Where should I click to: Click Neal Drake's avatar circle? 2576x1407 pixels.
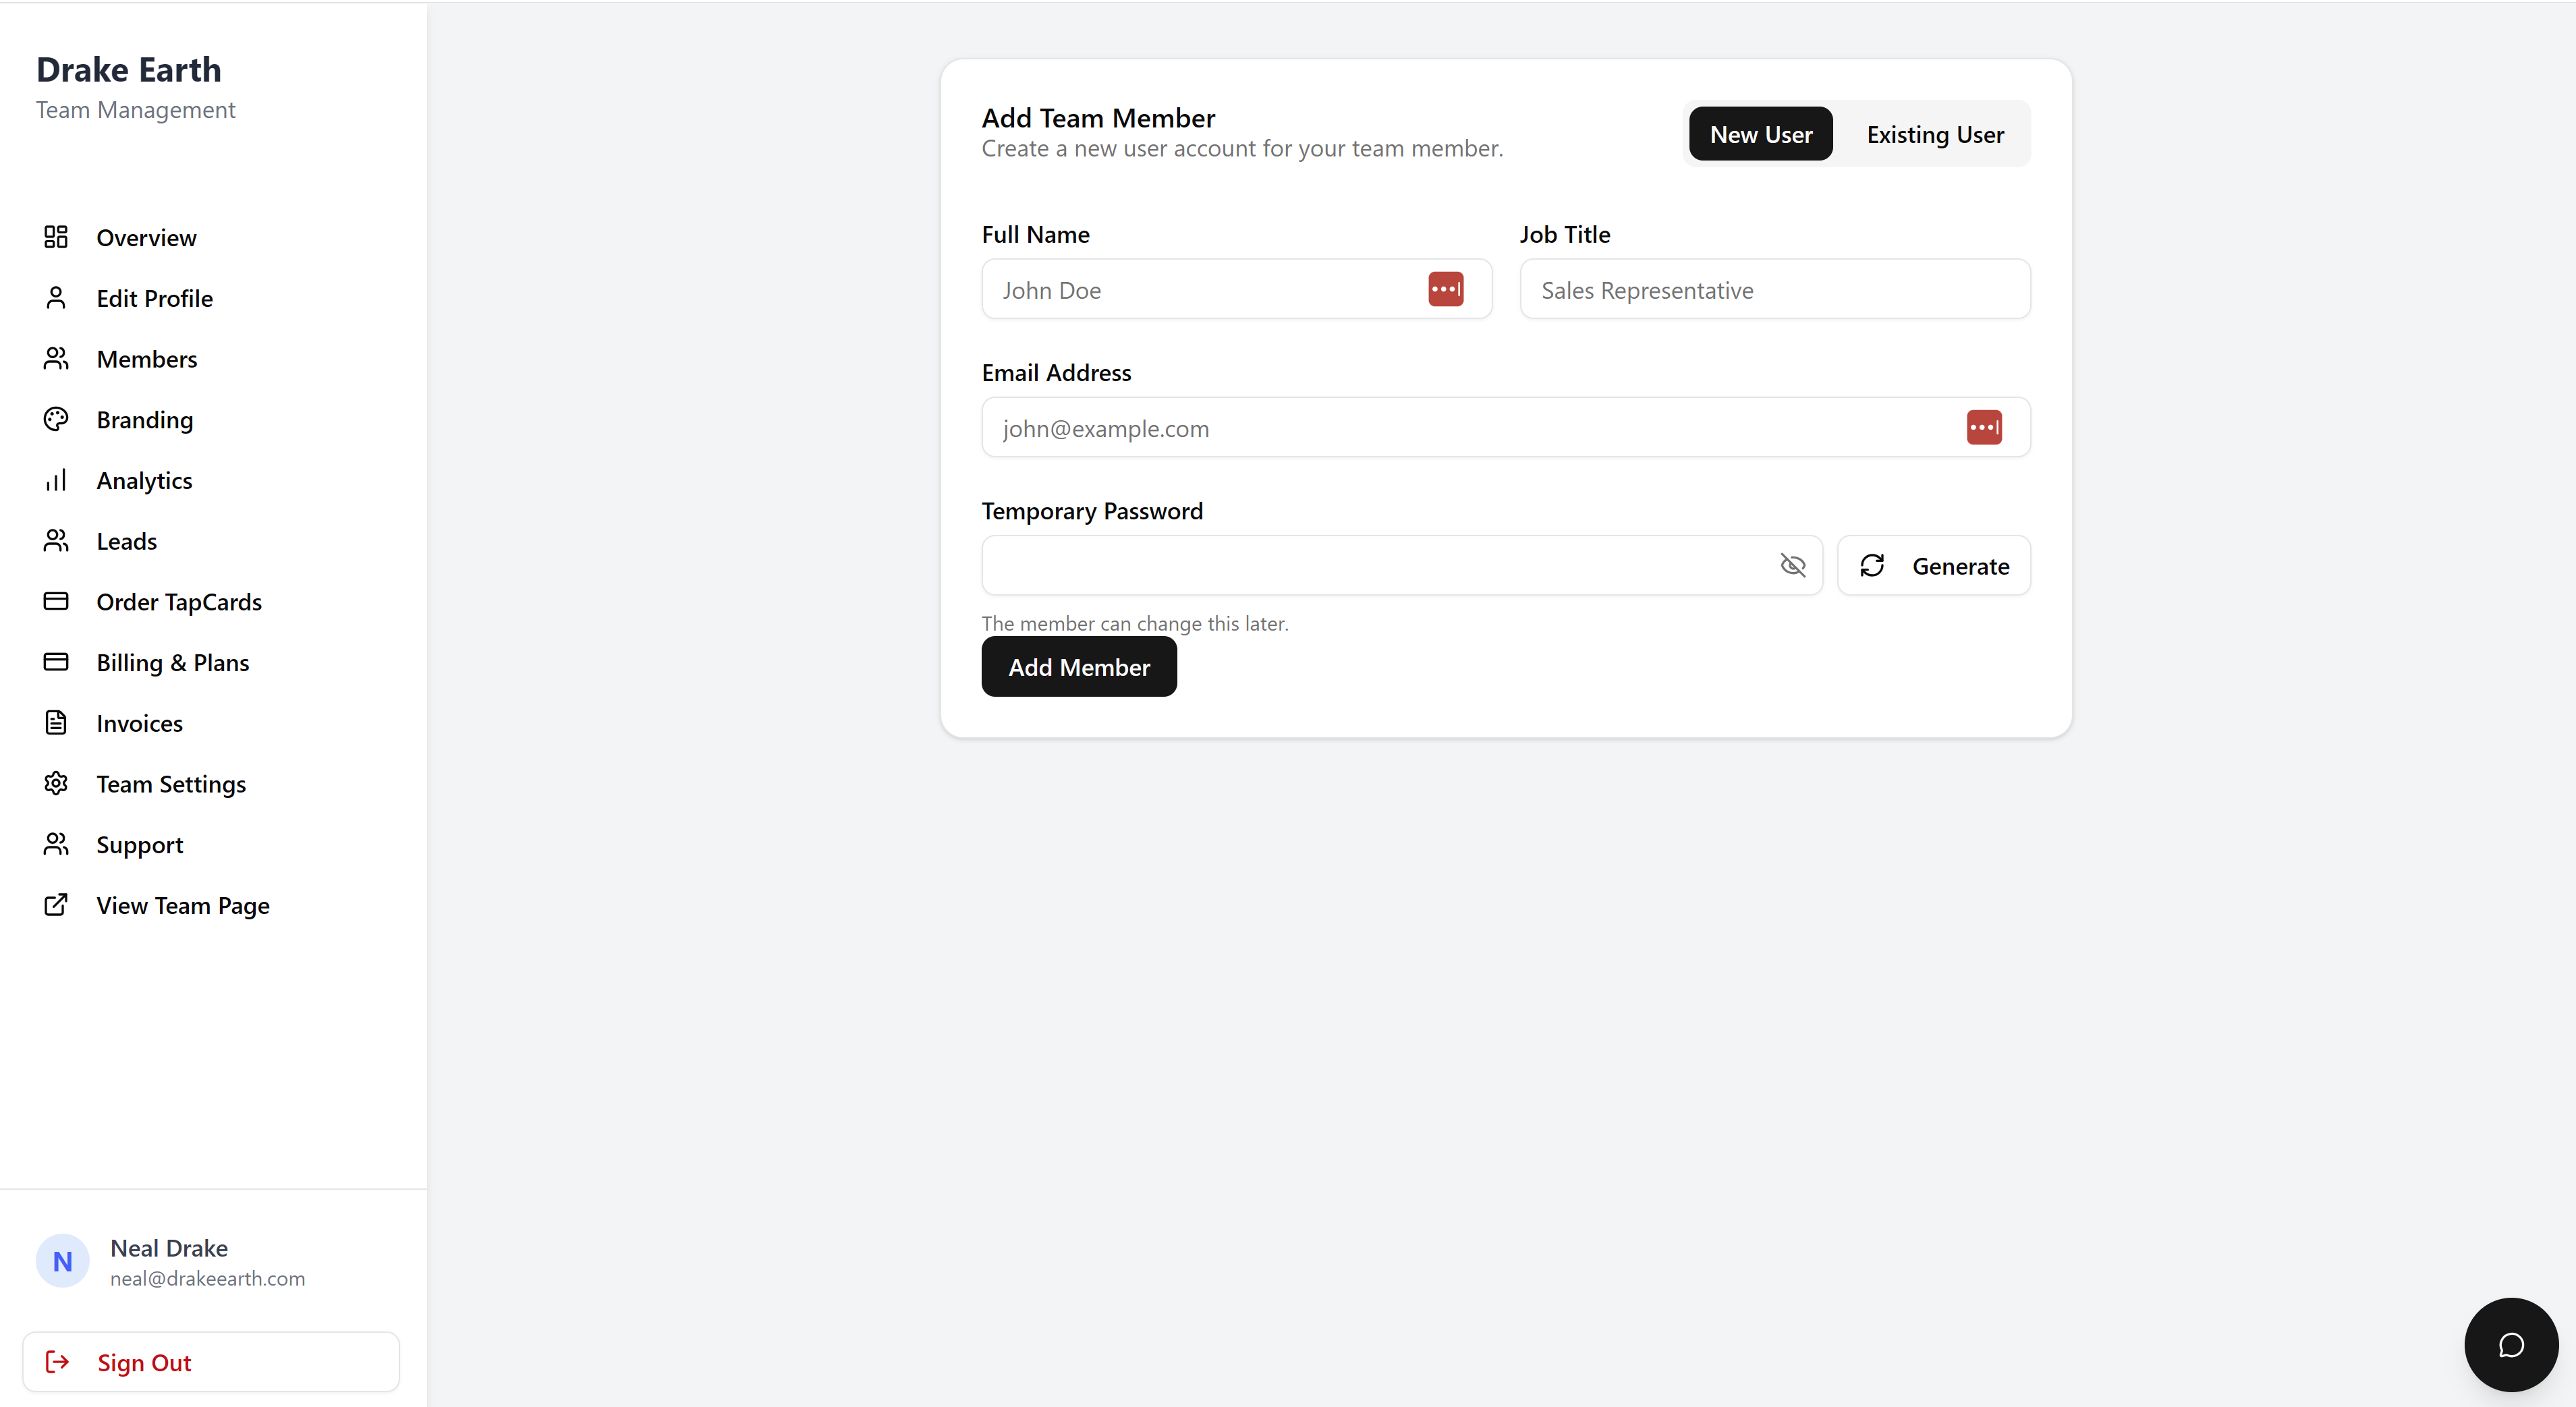(62, 1261)
